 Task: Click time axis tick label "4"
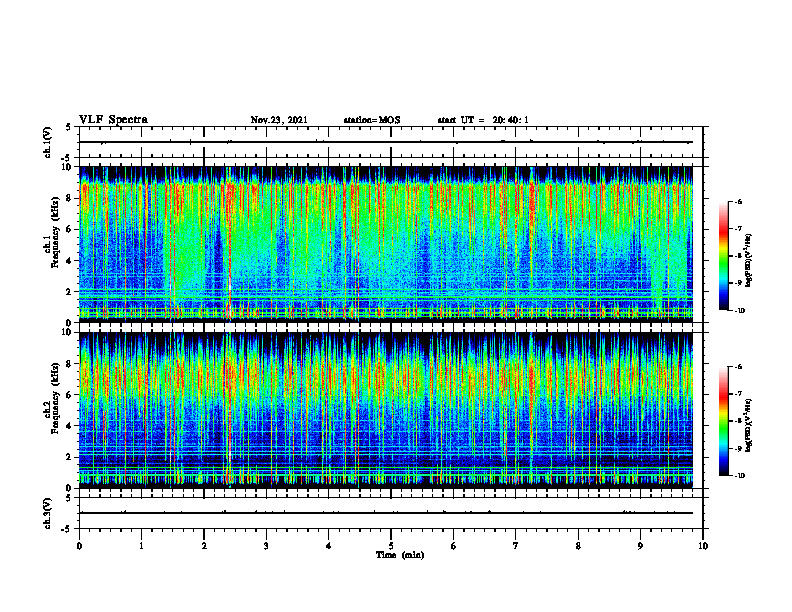[328, 546]
